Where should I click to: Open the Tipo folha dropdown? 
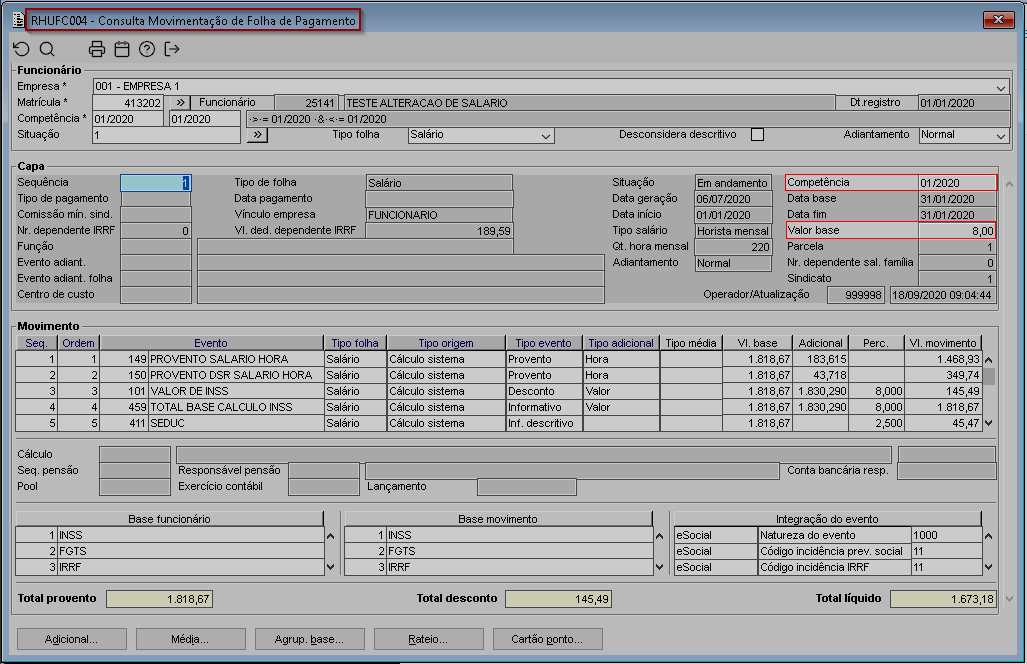546,136
